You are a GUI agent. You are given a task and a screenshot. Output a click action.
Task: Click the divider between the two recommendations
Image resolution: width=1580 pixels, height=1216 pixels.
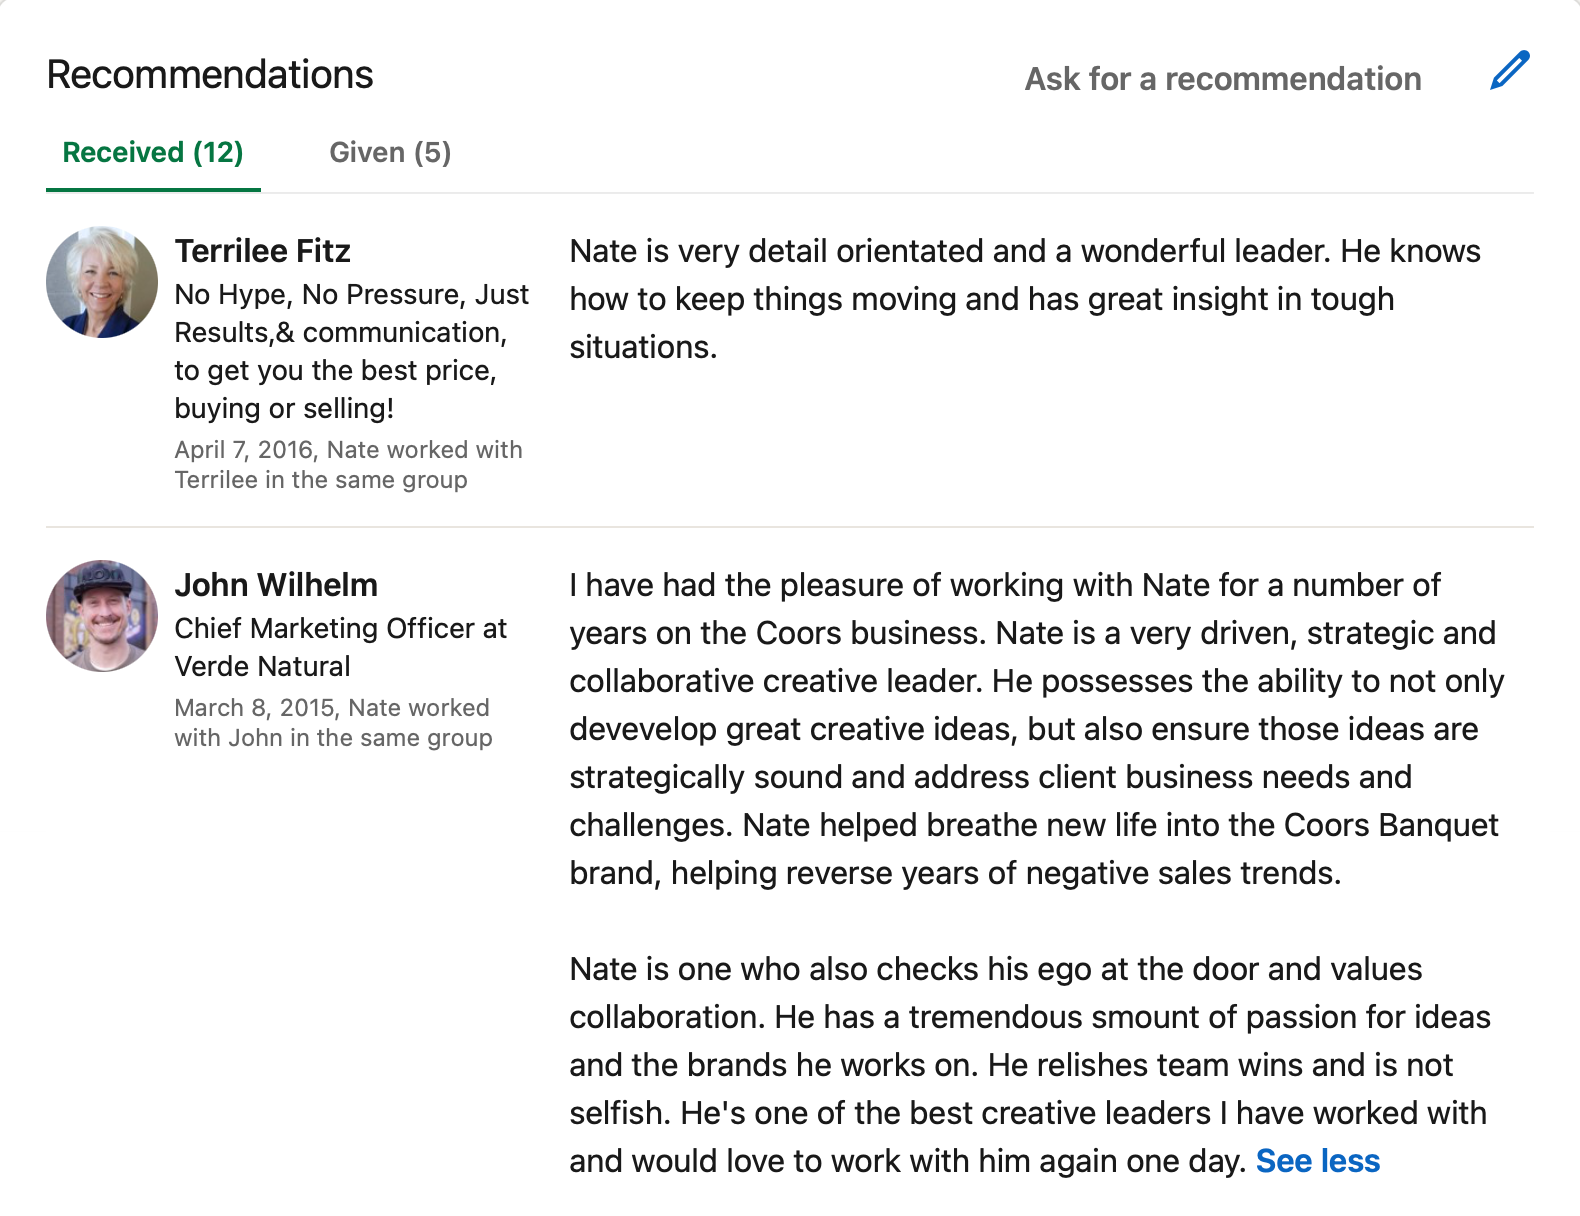(x=790, y=527)
